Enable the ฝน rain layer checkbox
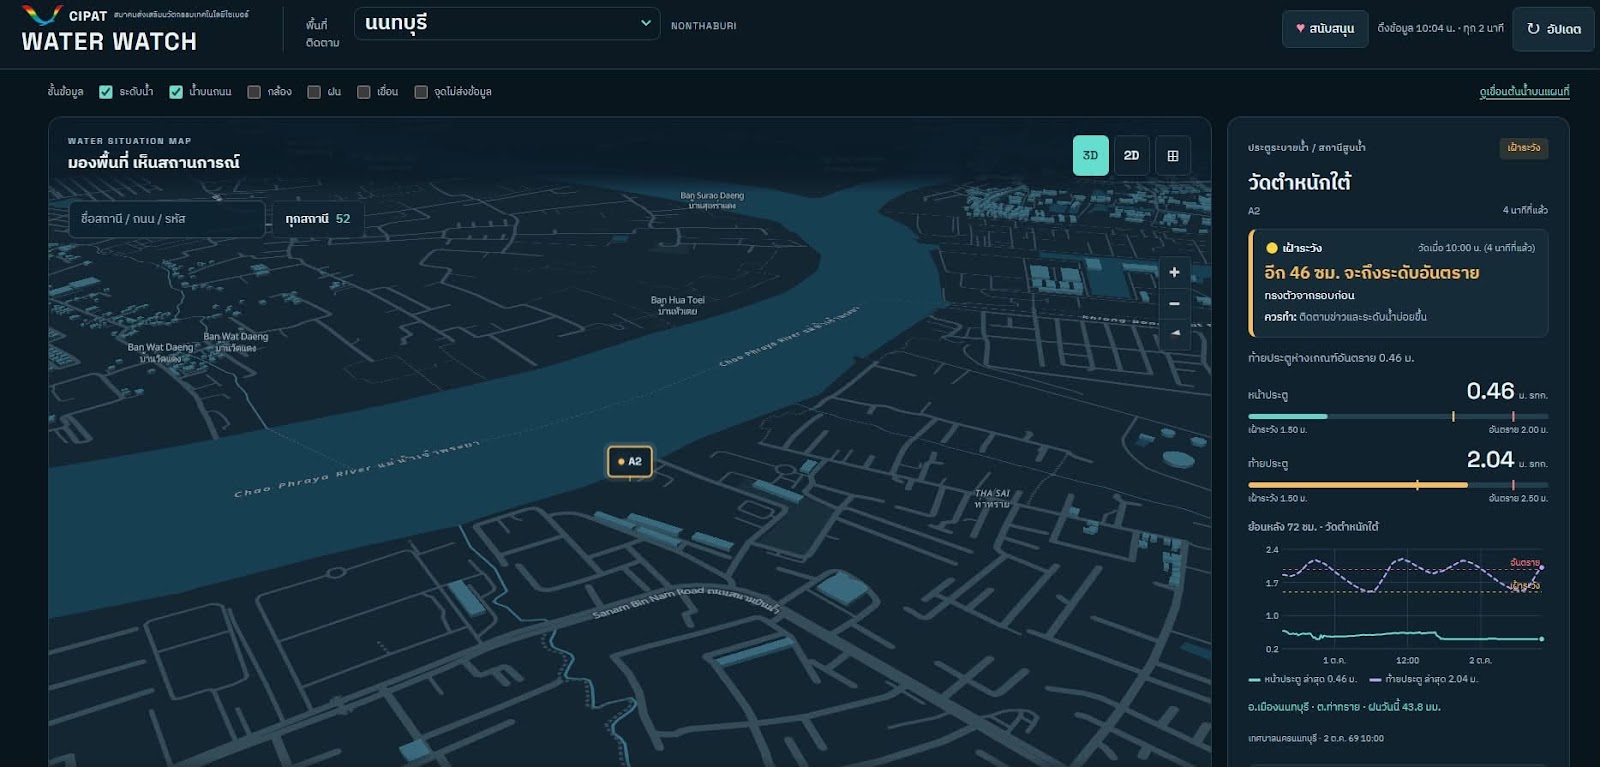1600x767 pixels. click(x=314, y=92)
